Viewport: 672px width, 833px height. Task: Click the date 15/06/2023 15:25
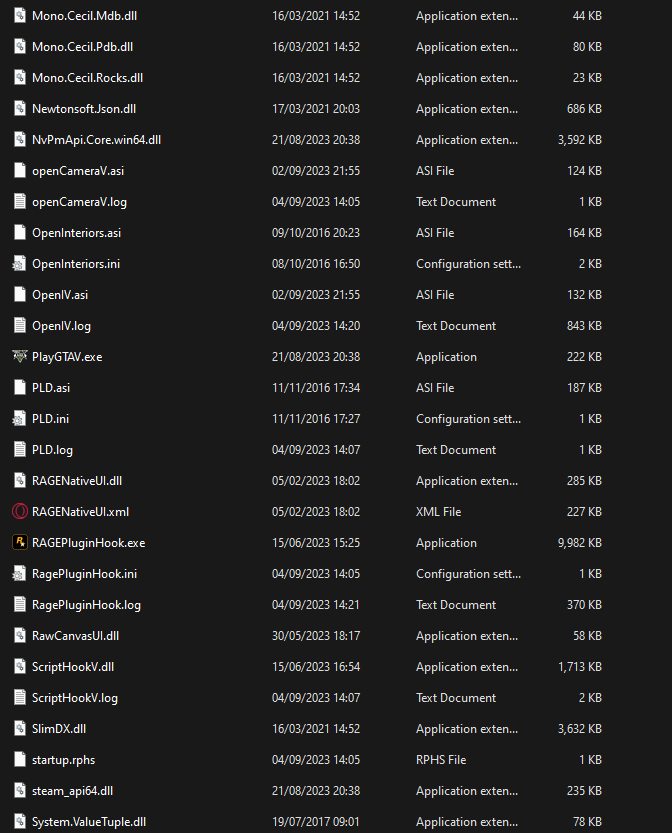click(316, 543)
